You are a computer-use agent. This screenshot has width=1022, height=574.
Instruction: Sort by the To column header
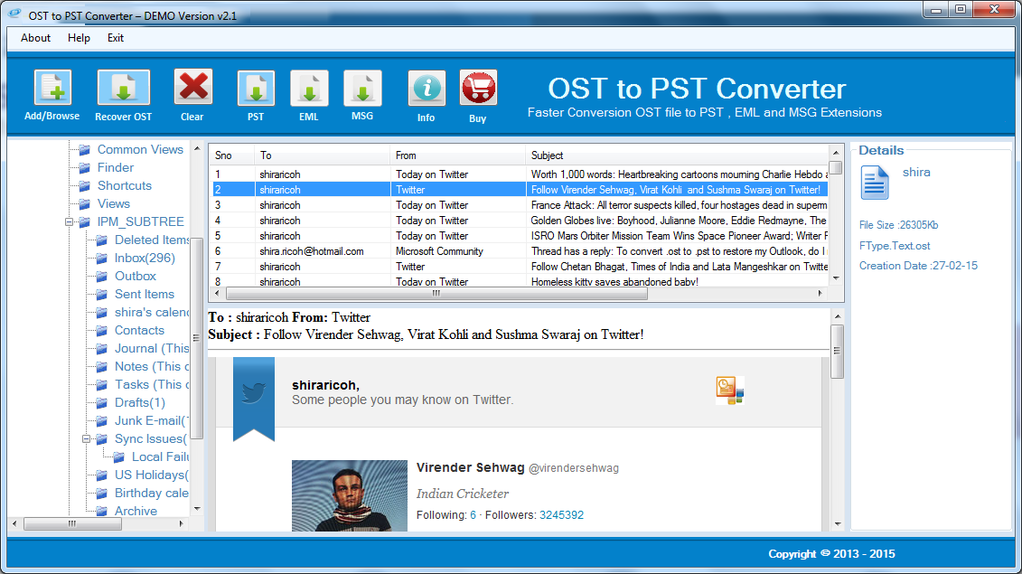click(322, 155)
